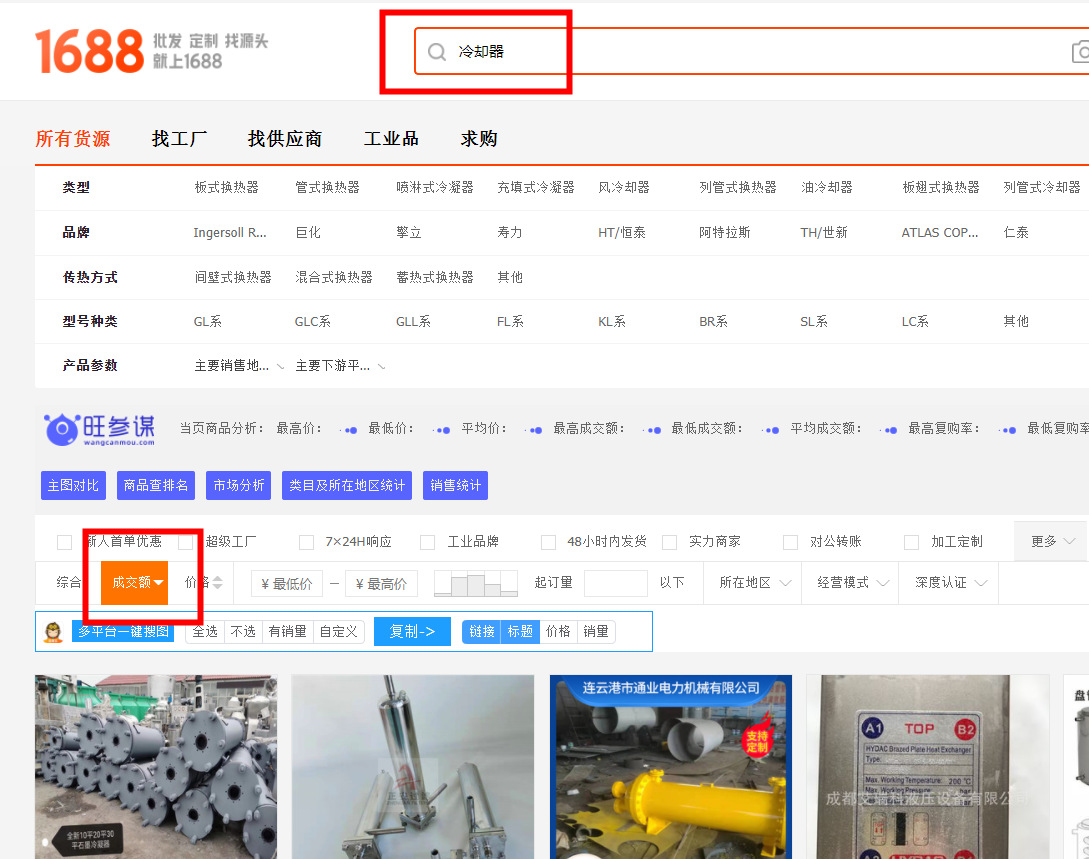Click 不选 button
Viewport: 1089px width, 859px height.
click(x=243, y=632)
